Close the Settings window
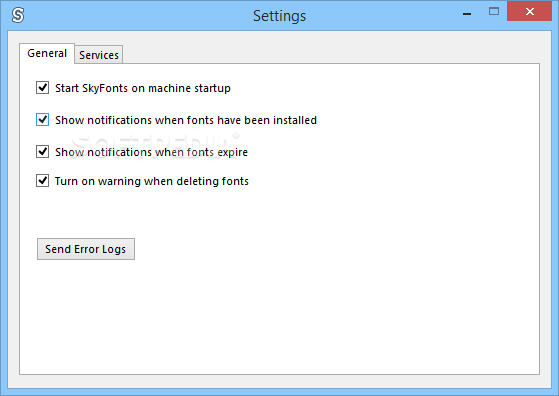 pyautogui.click(x=529, y=11)
